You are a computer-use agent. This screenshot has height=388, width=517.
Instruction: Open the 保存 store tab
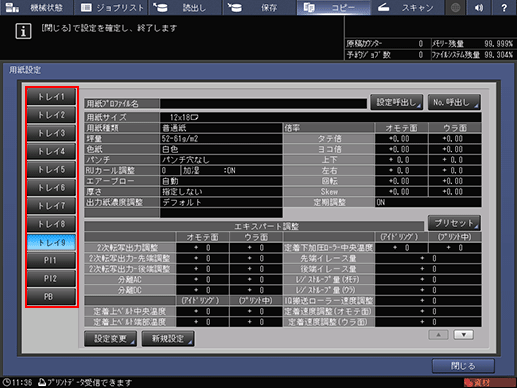point(259,7)
